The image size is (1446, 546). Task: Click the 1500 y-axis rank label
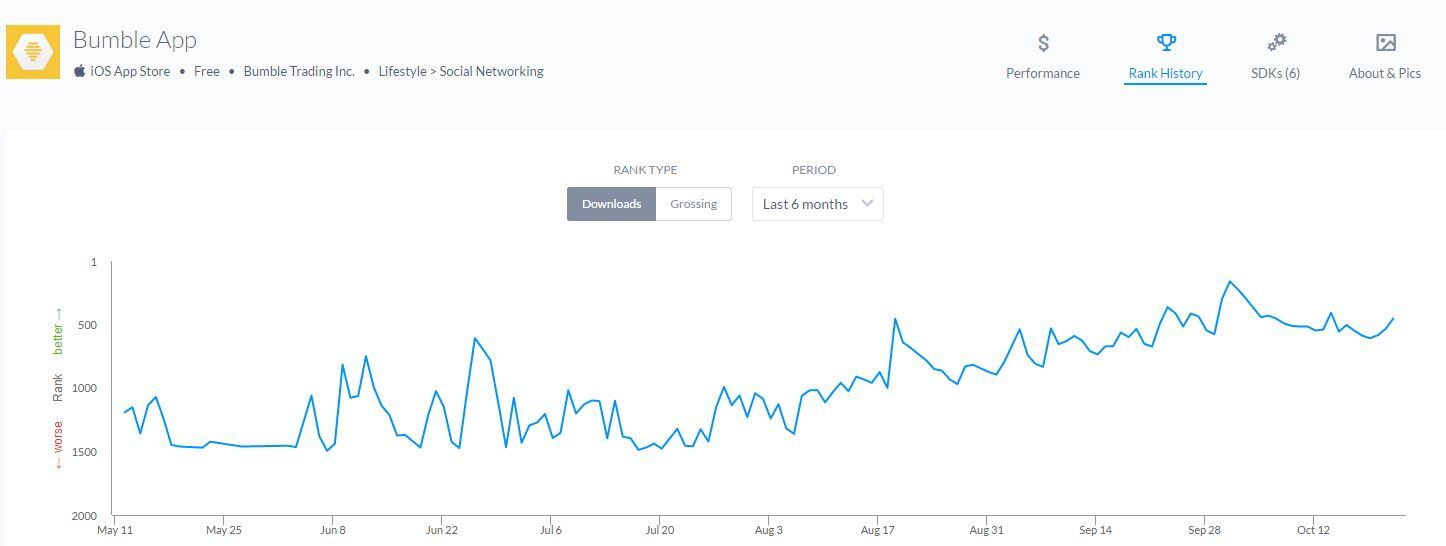pyautogui.click(x=83, y=452)
